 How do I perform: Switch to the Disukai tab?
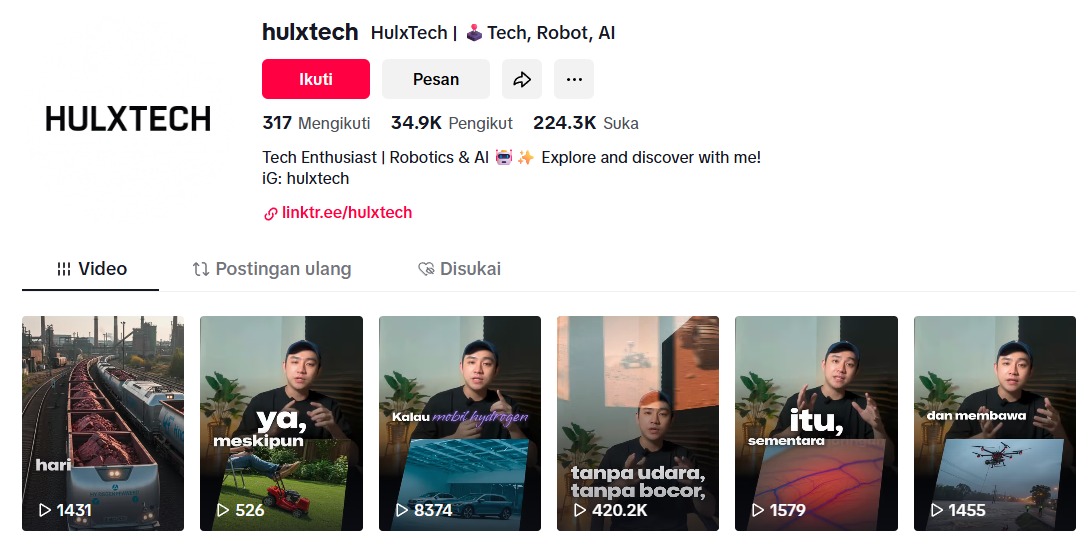[460, 269]
